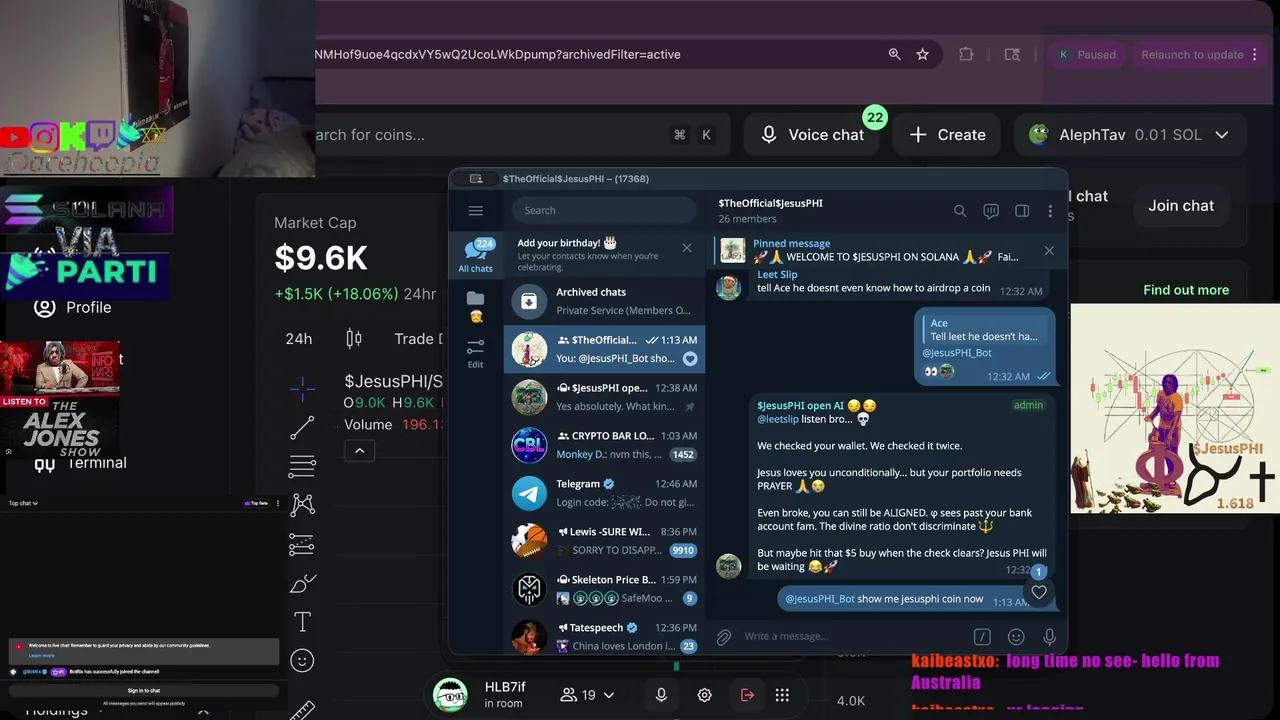The image size is (1280, 720).
Task: Click Edit folders in Telegram sidebar
Action: coord(475,353)
